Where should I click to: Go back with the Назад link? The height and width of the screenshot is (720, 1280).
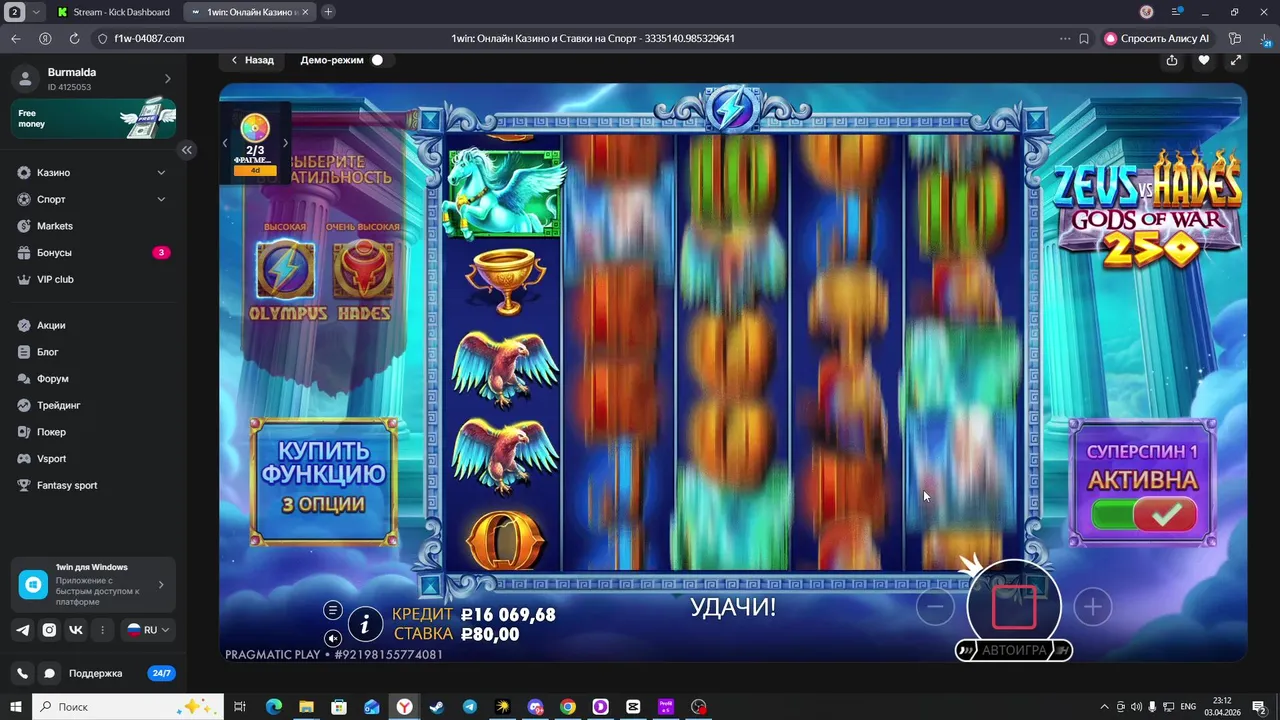coord(252,60)
